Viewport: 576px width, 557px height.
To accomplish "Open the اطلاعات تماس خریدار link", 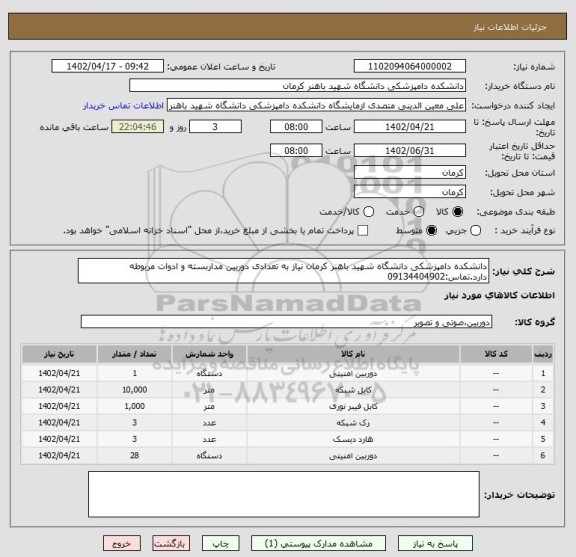I will pyautogui.click(x=123, y=106).
